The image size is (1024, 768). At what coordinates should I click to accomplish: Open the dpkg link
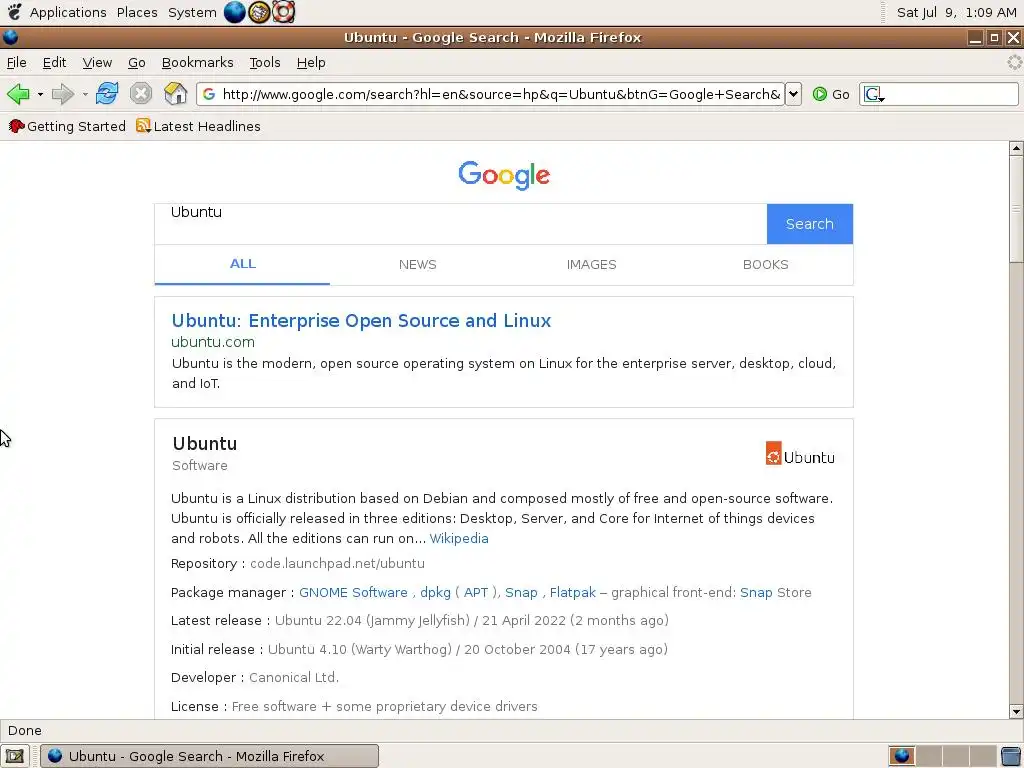click(x=436, y=592)
